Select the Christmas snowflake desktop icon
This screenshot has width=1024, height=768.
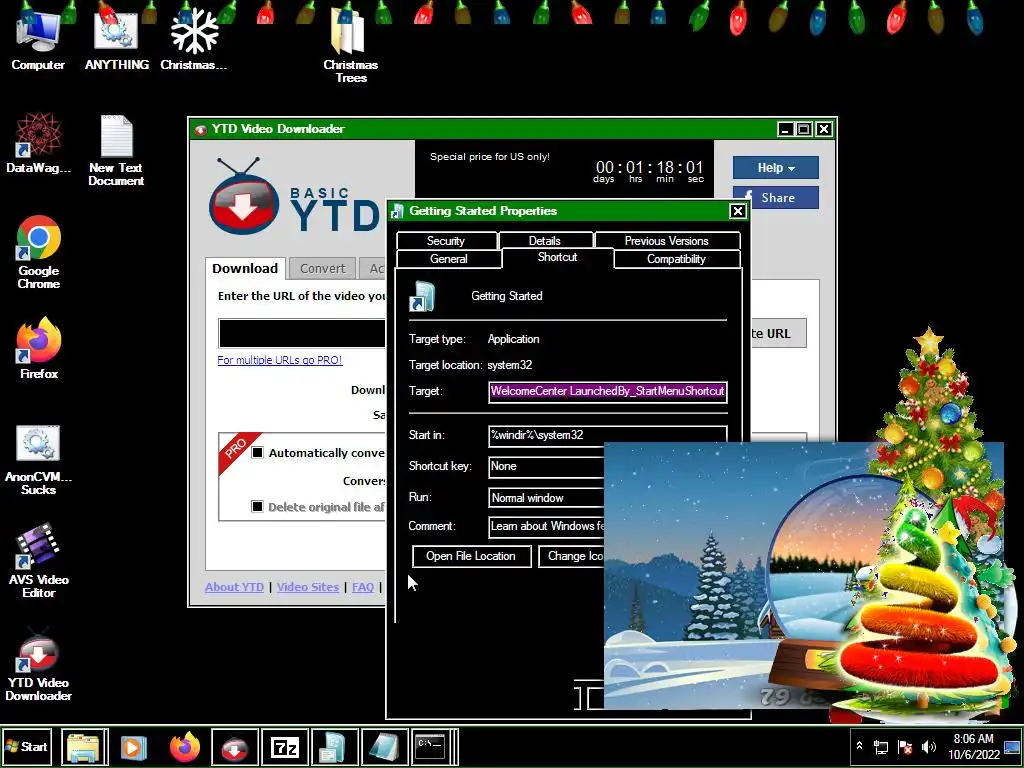(x=194, y=40)
